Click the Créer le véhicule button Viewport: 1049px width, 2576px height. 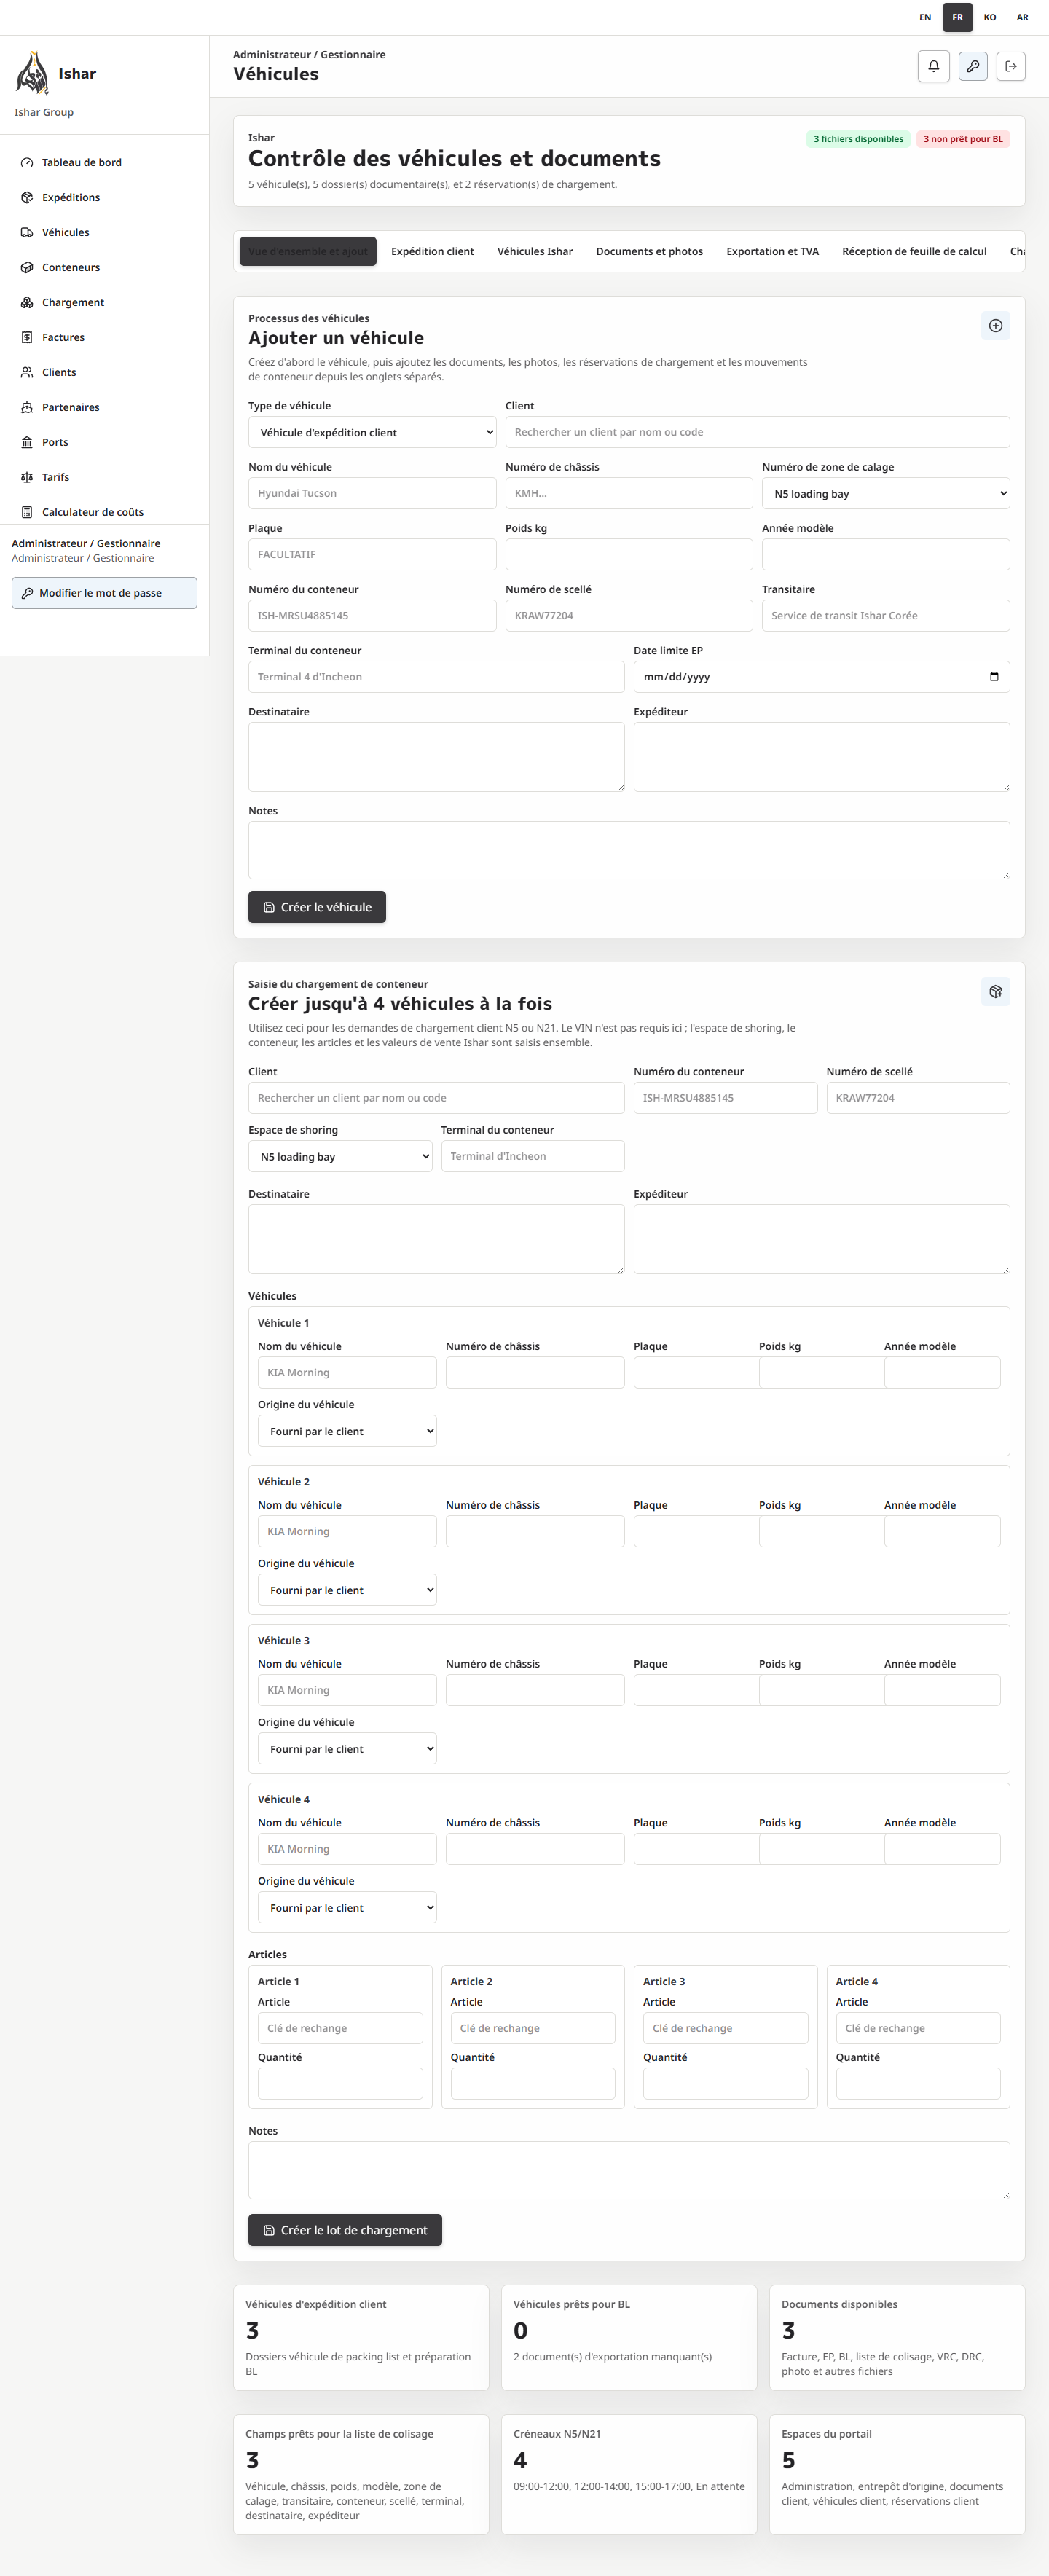[x=317, y=907]
